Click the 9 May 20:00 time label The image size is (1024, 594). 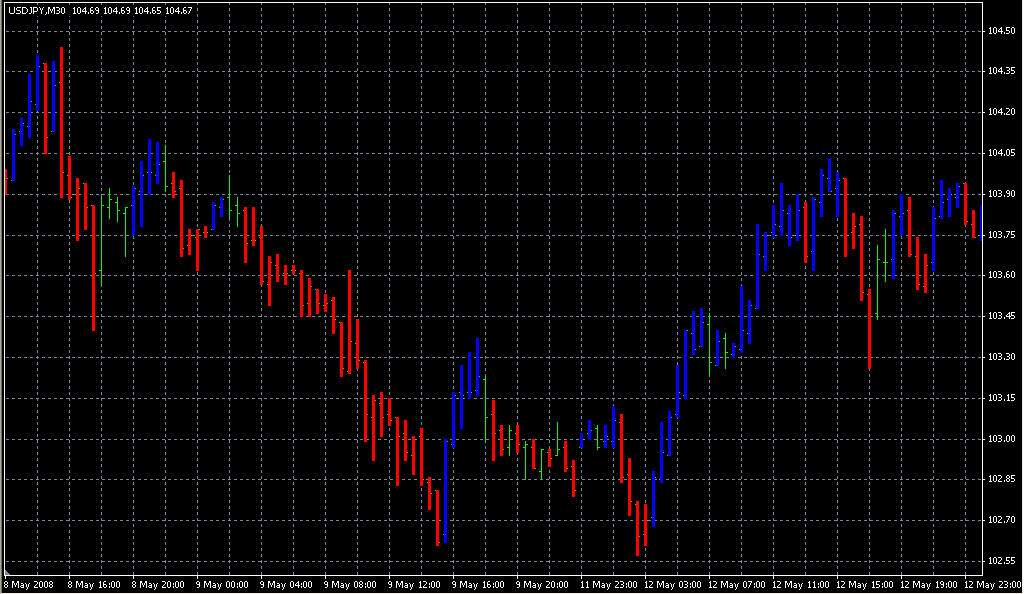coord(542,585)
